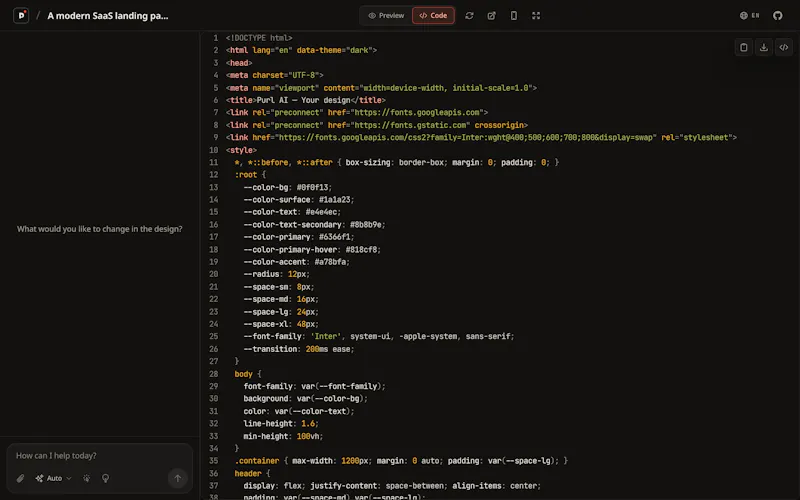The width and height of the screenshot is (800, 500).
Task: Click 'header {' selector on line 36
Action: pyautogui.click(x=253, y=474)
